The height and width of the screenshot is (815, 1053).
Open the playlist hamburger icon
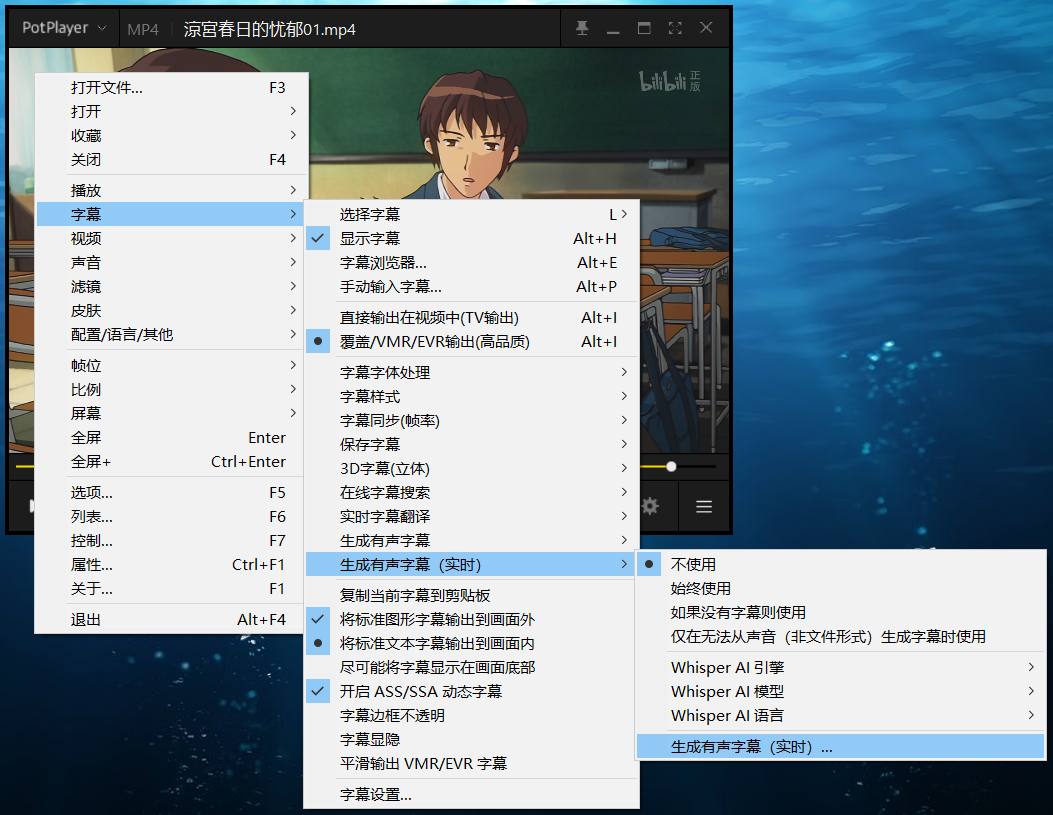(x=704, y=506)
